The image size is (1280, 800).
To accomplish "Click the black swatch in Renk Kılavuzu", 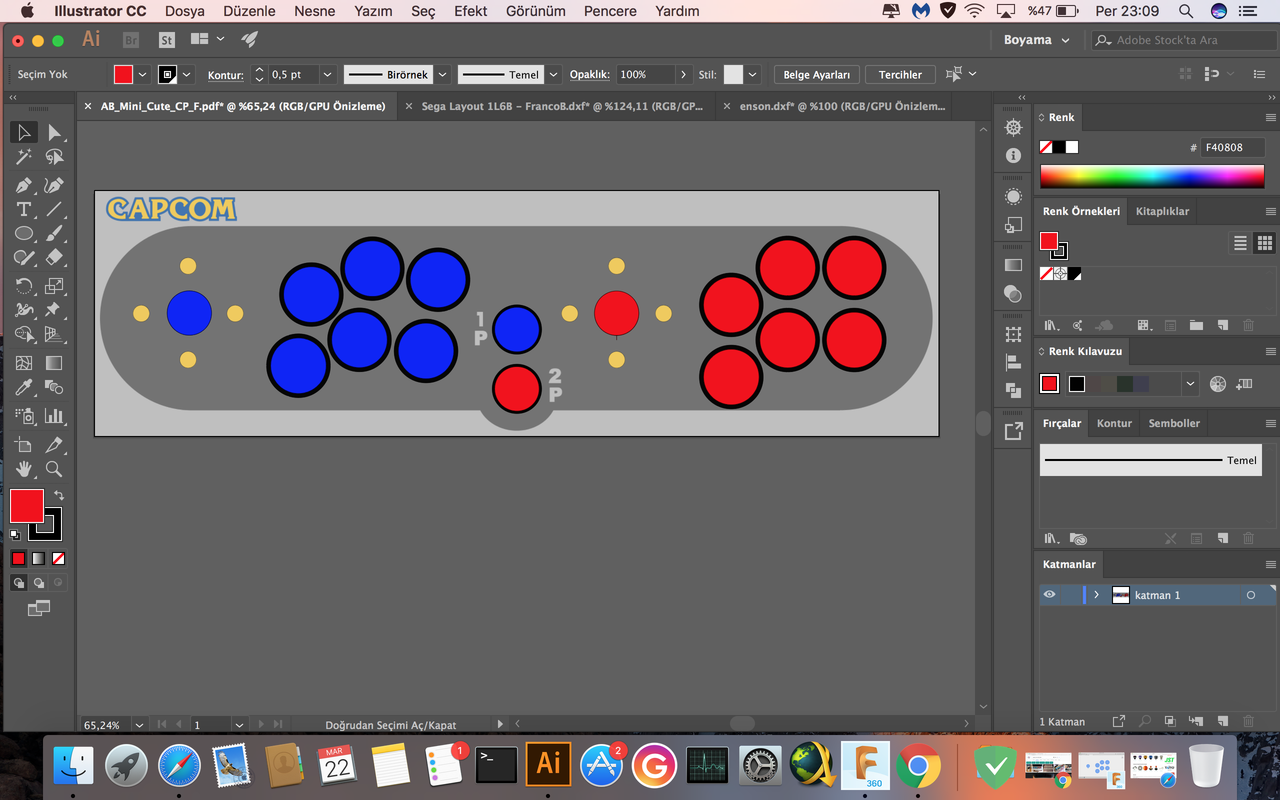I will coord(1076,383).
